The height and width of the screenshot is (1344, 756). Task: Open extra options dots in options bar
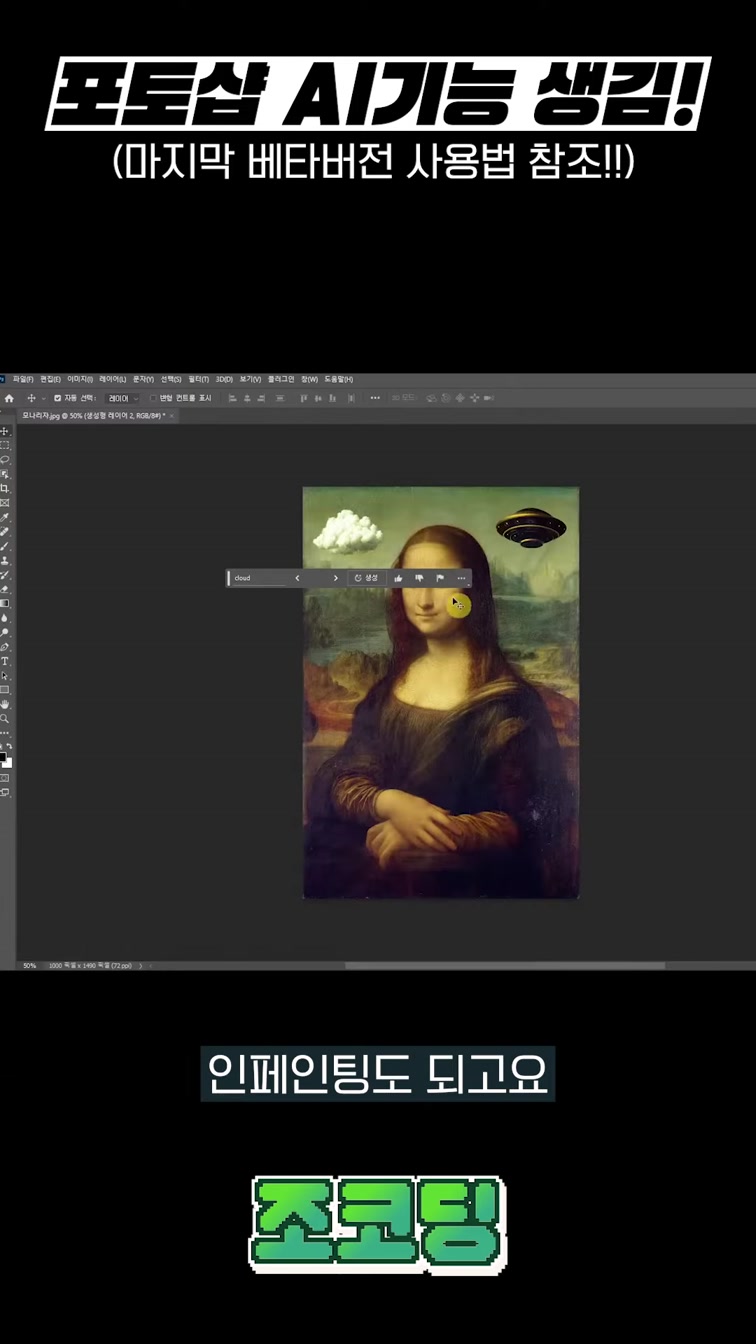click(375, 398)
